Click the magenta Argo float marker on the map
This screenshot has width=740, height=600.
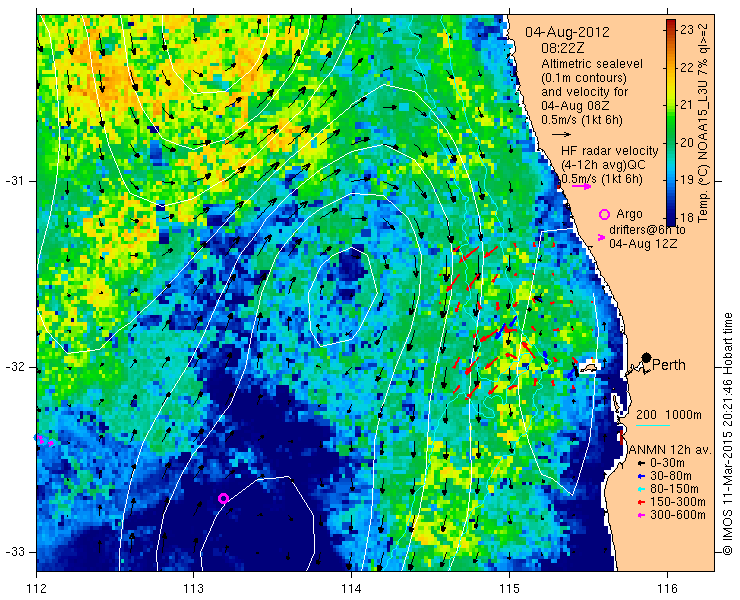click(224, 498)
